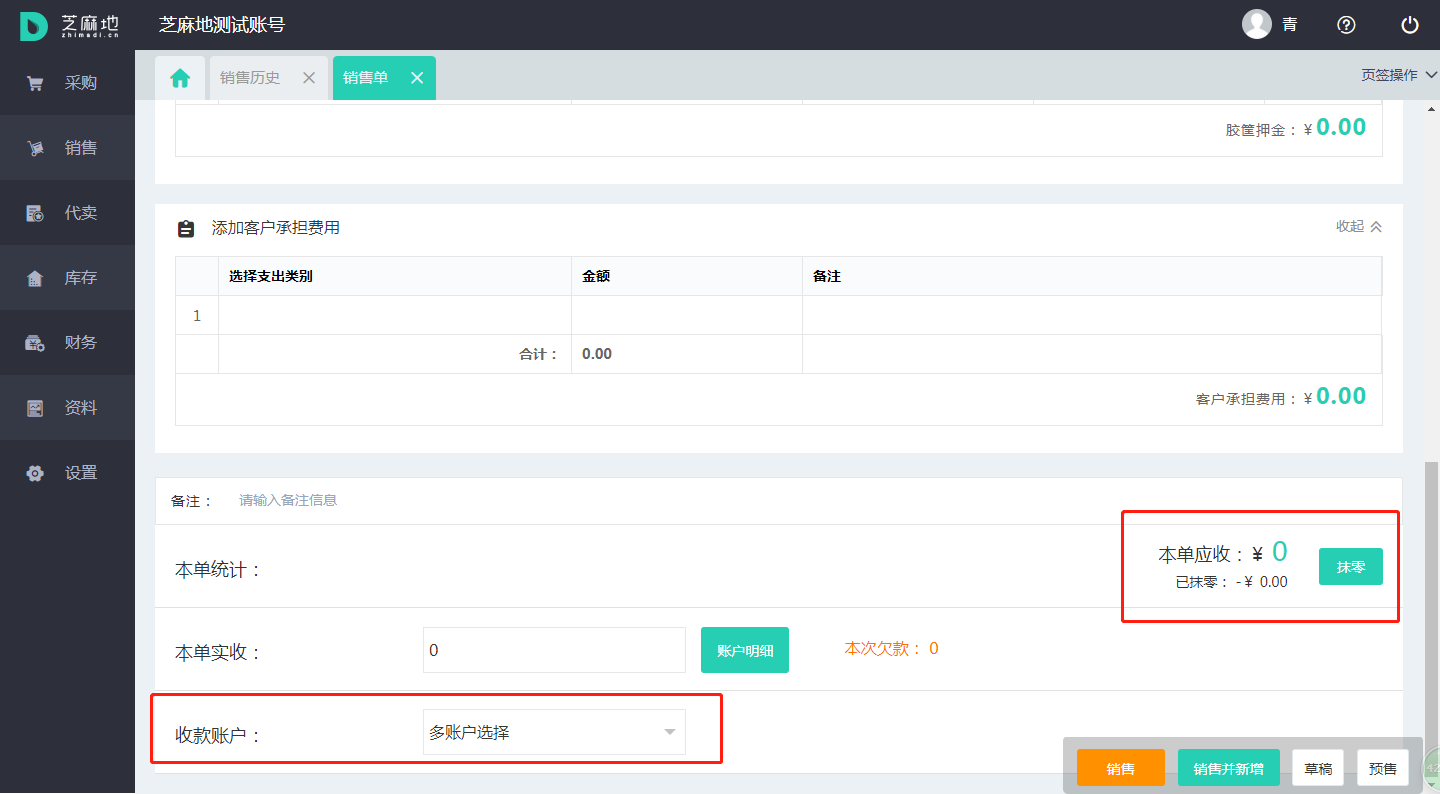Click the 销售 sidebar icon

[35, 148]
